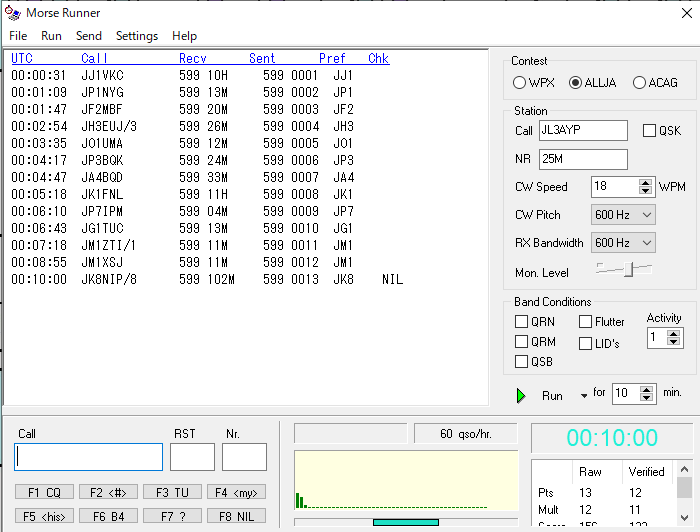Viewport: 700px width, 532px height.
Task: Click the station Call field JL3AYP
Action: click(x=583, y=130)
